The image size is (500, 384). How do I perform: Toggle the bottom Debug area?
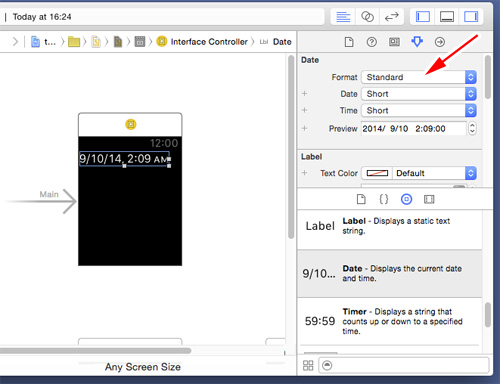click(447, 17)
